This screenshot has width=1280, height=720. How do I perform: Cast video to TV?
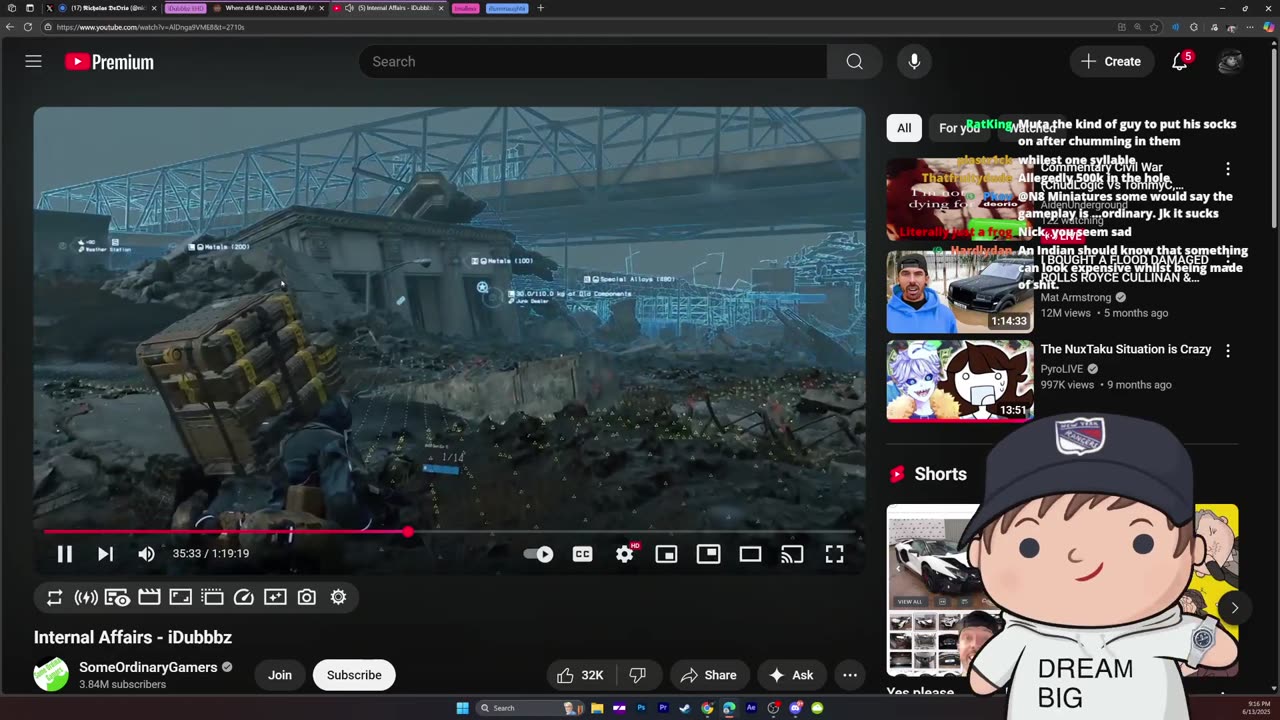click(x=792, y=554)
